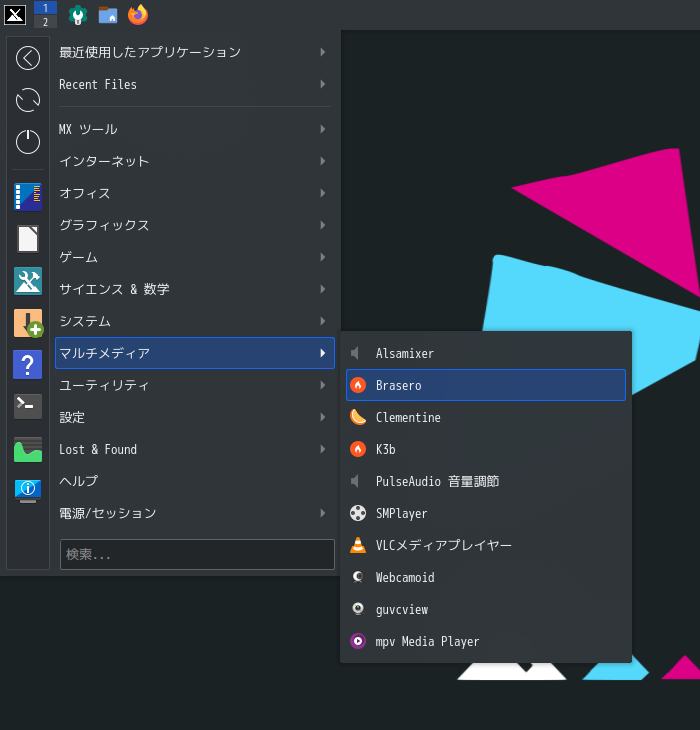The height and width of the screenshot is (730, 700).
Task: Click the K3b flame icon
Action: click(x=358, y=449)
